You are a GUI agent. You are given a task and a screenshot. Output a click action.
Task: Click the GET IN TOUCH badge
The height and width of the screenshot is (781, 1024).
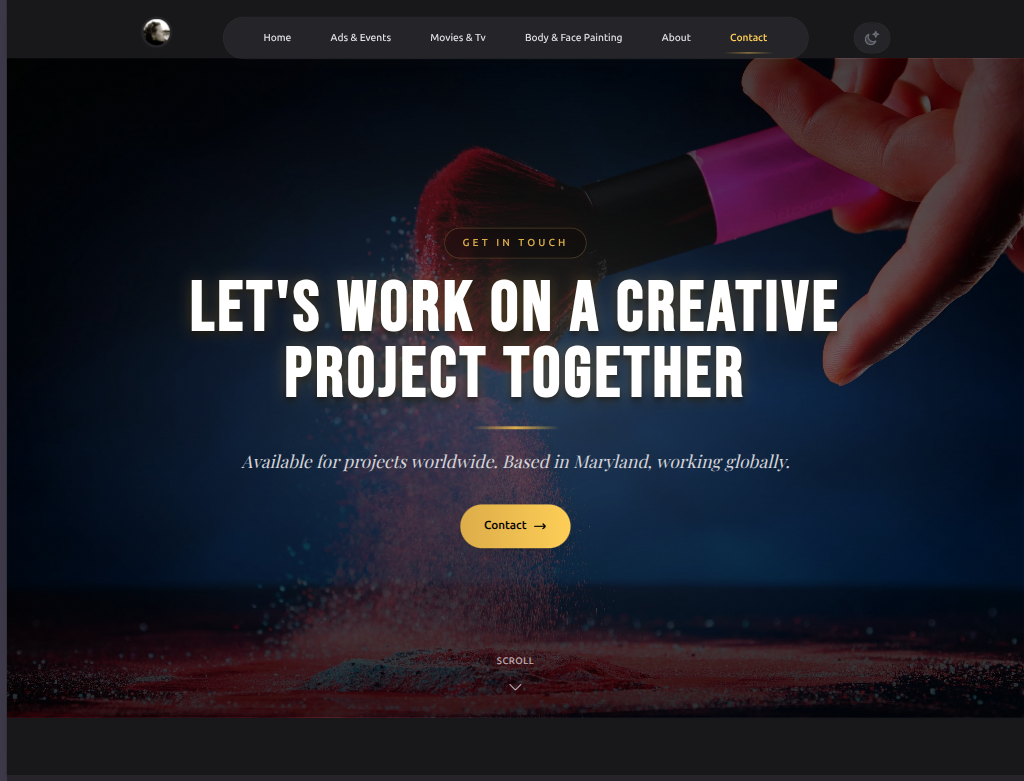point(515,243)
